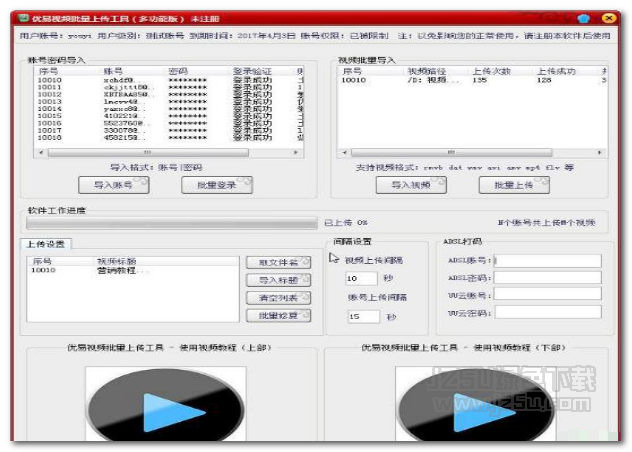This screenshot has height=452, width=632.
Task: Click the 已上传 0% status text
Action: 346,223
